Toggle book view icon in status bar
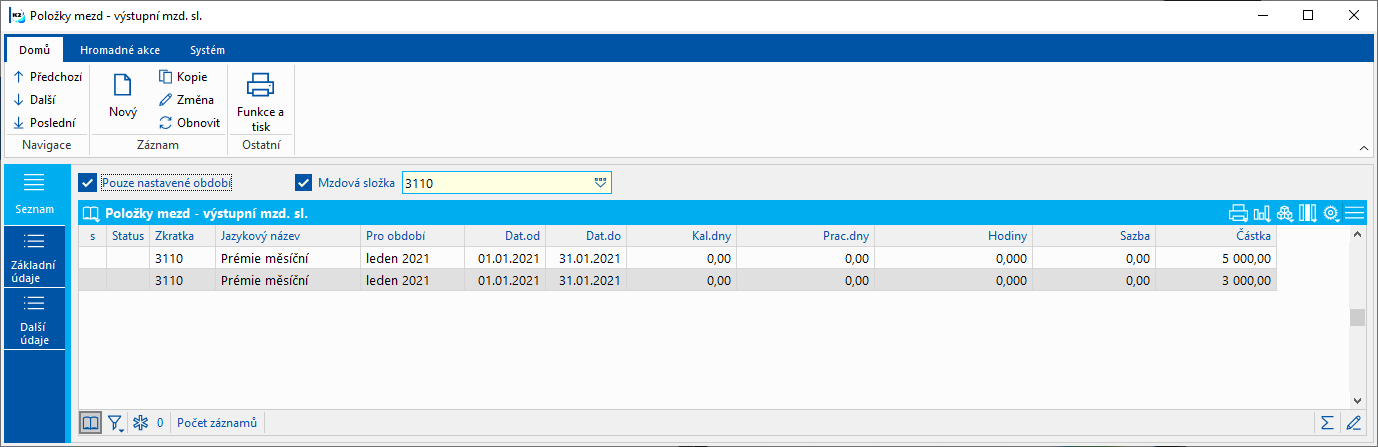Screen dimensions: 1378x447 point(91,423)
